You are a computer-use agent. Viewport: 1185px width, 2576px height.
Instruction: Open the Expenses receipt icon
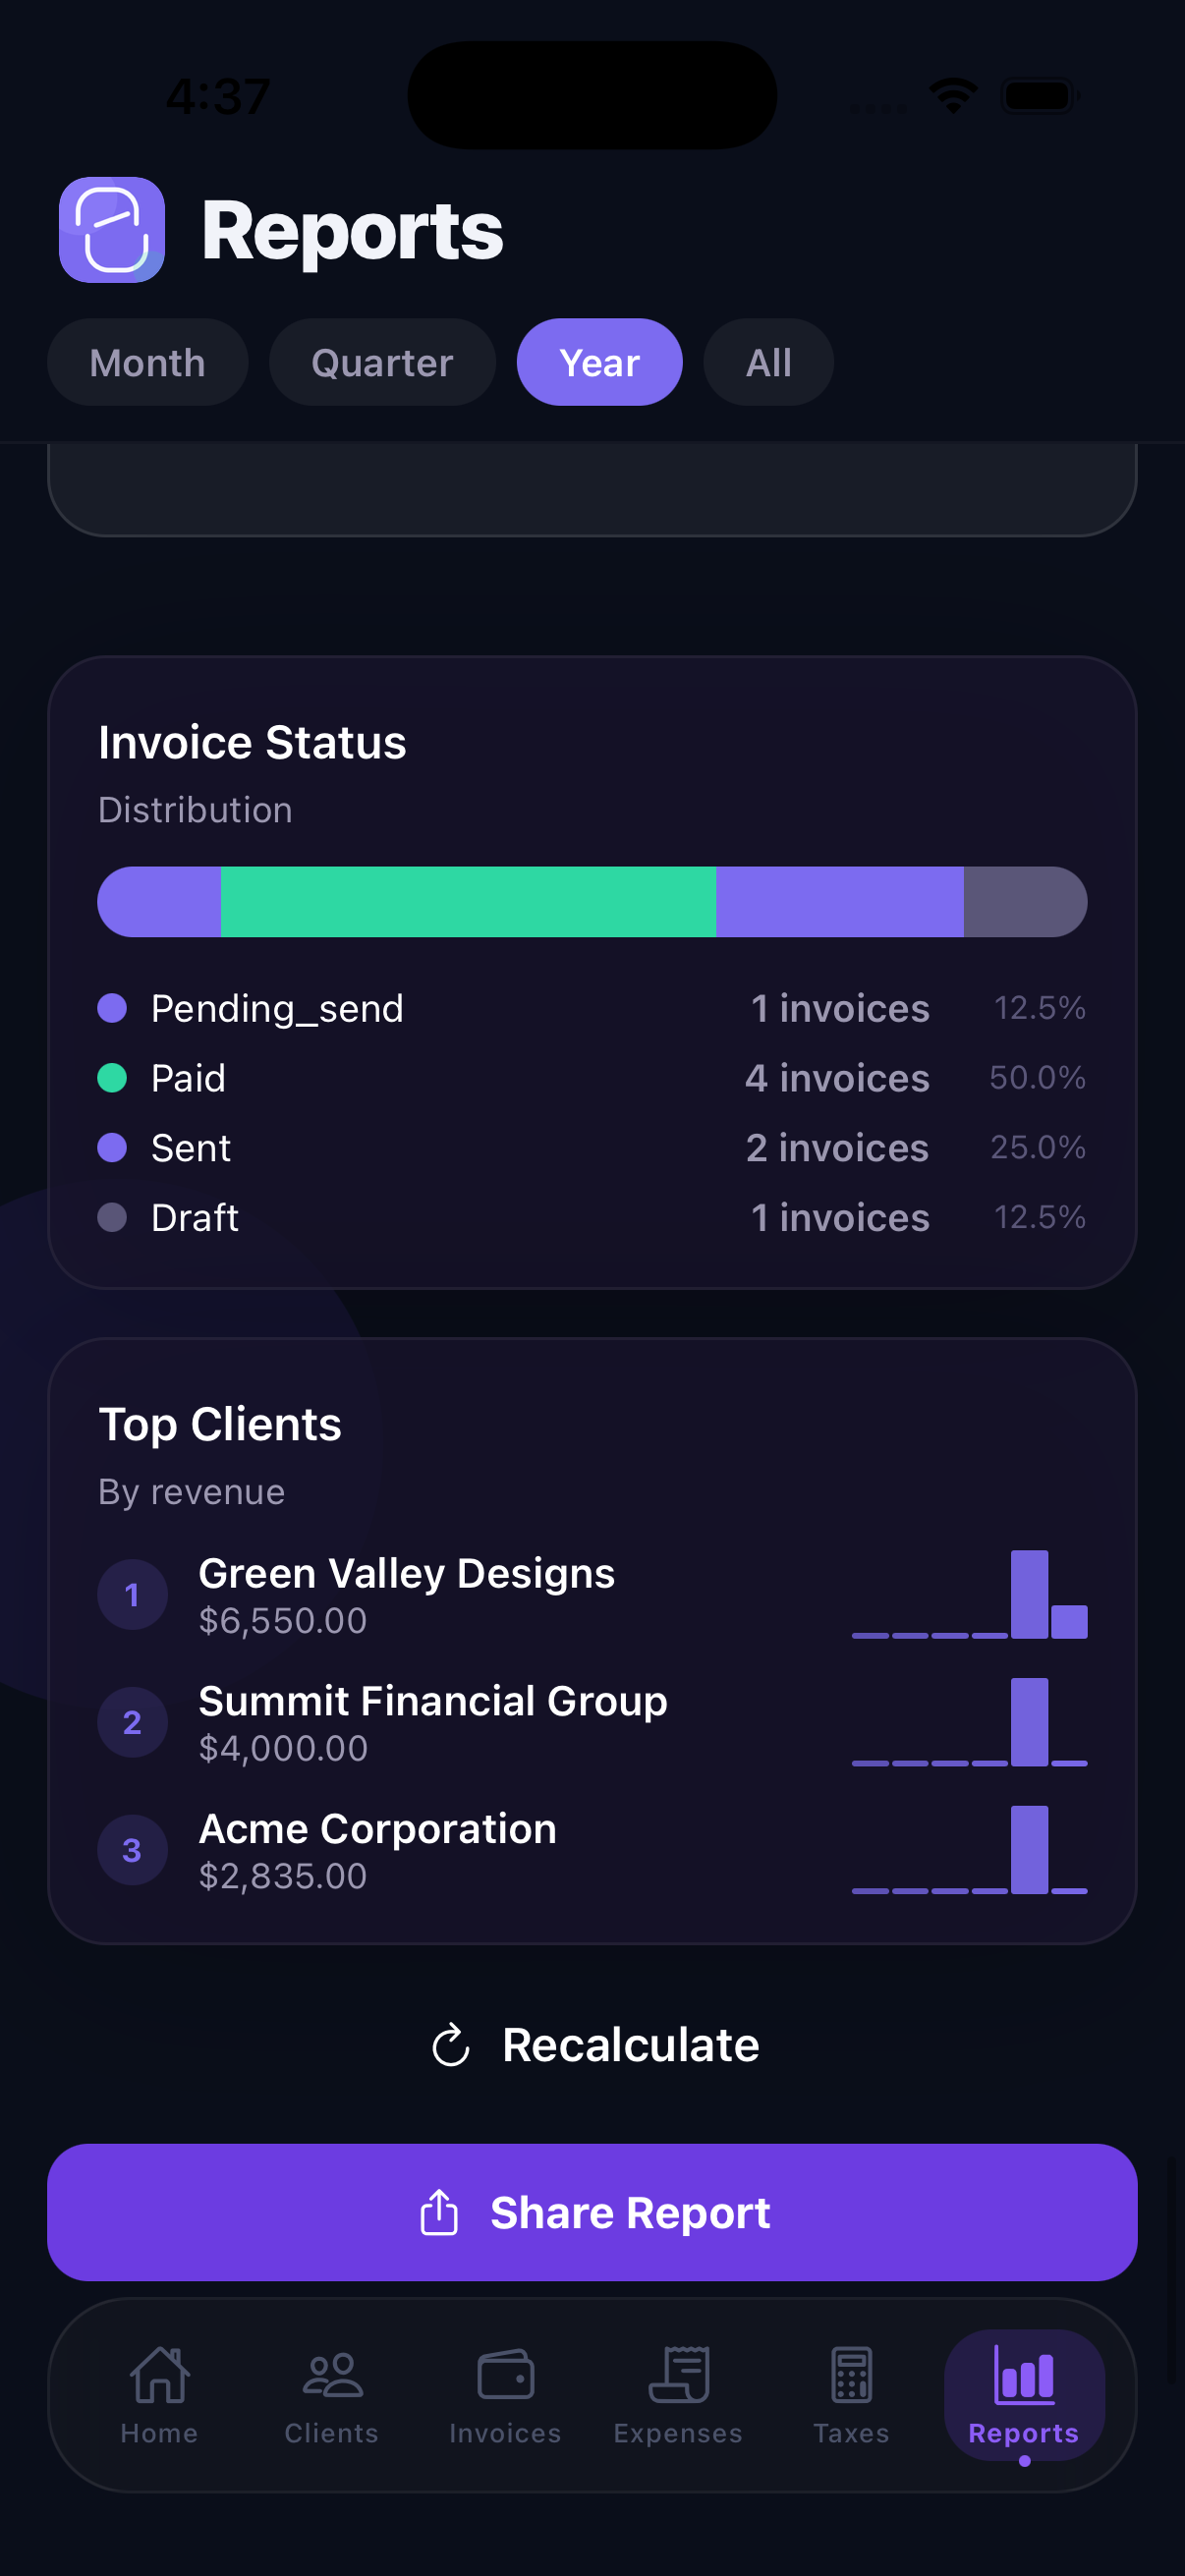(x=678, y=2375)
